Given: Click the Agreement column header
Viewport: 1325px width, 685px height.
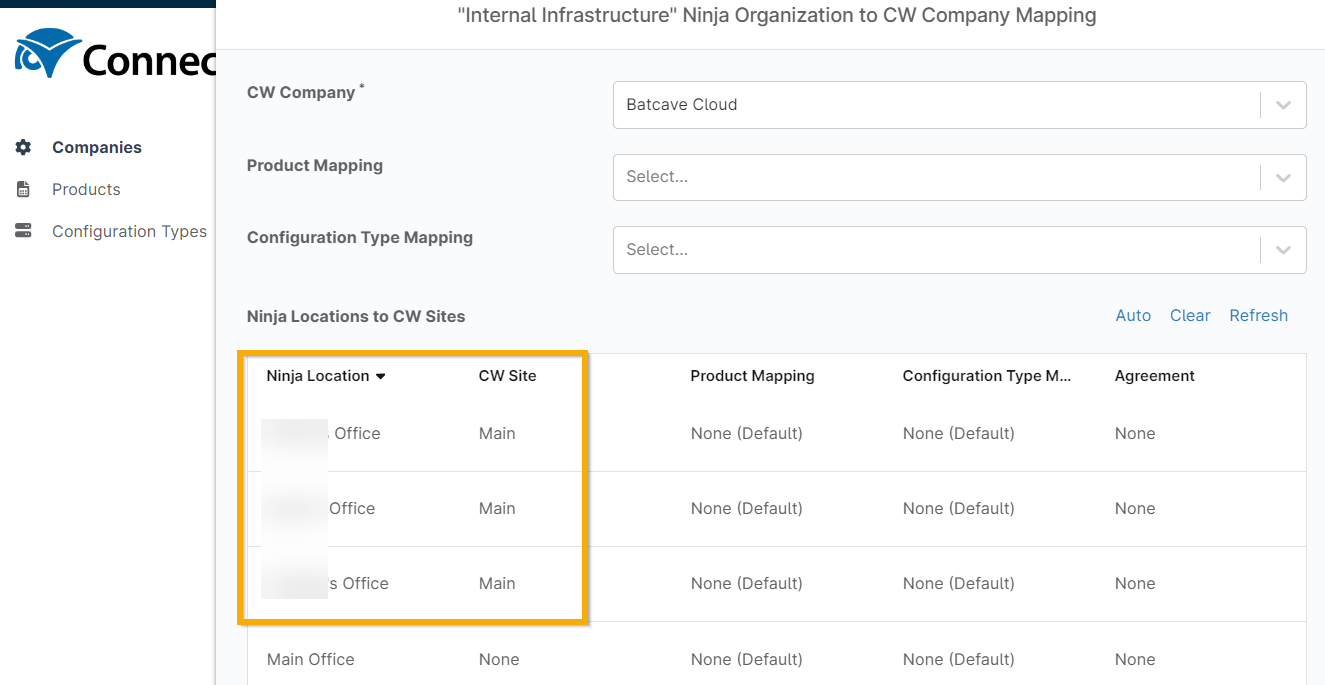Looking at the screenshot, I should [1154, 376].
